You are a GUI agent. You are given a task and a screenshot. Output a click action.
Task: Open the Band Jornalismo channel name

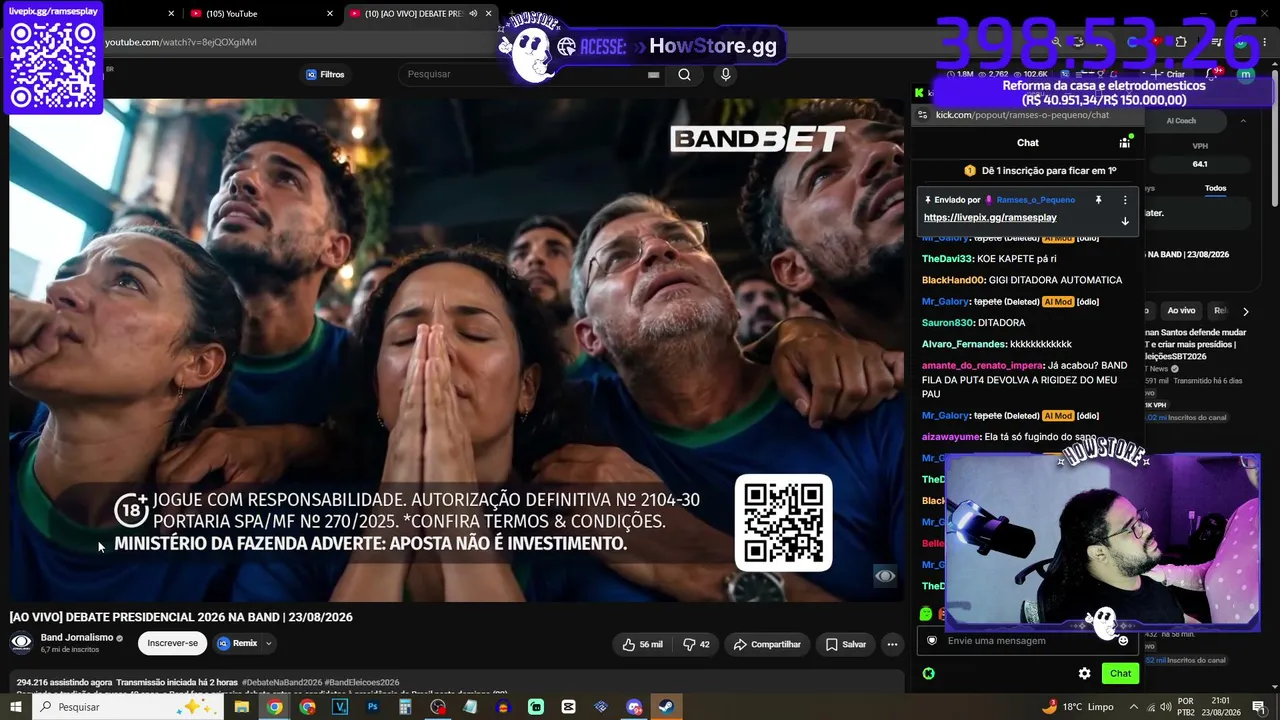tap(77, 638)
